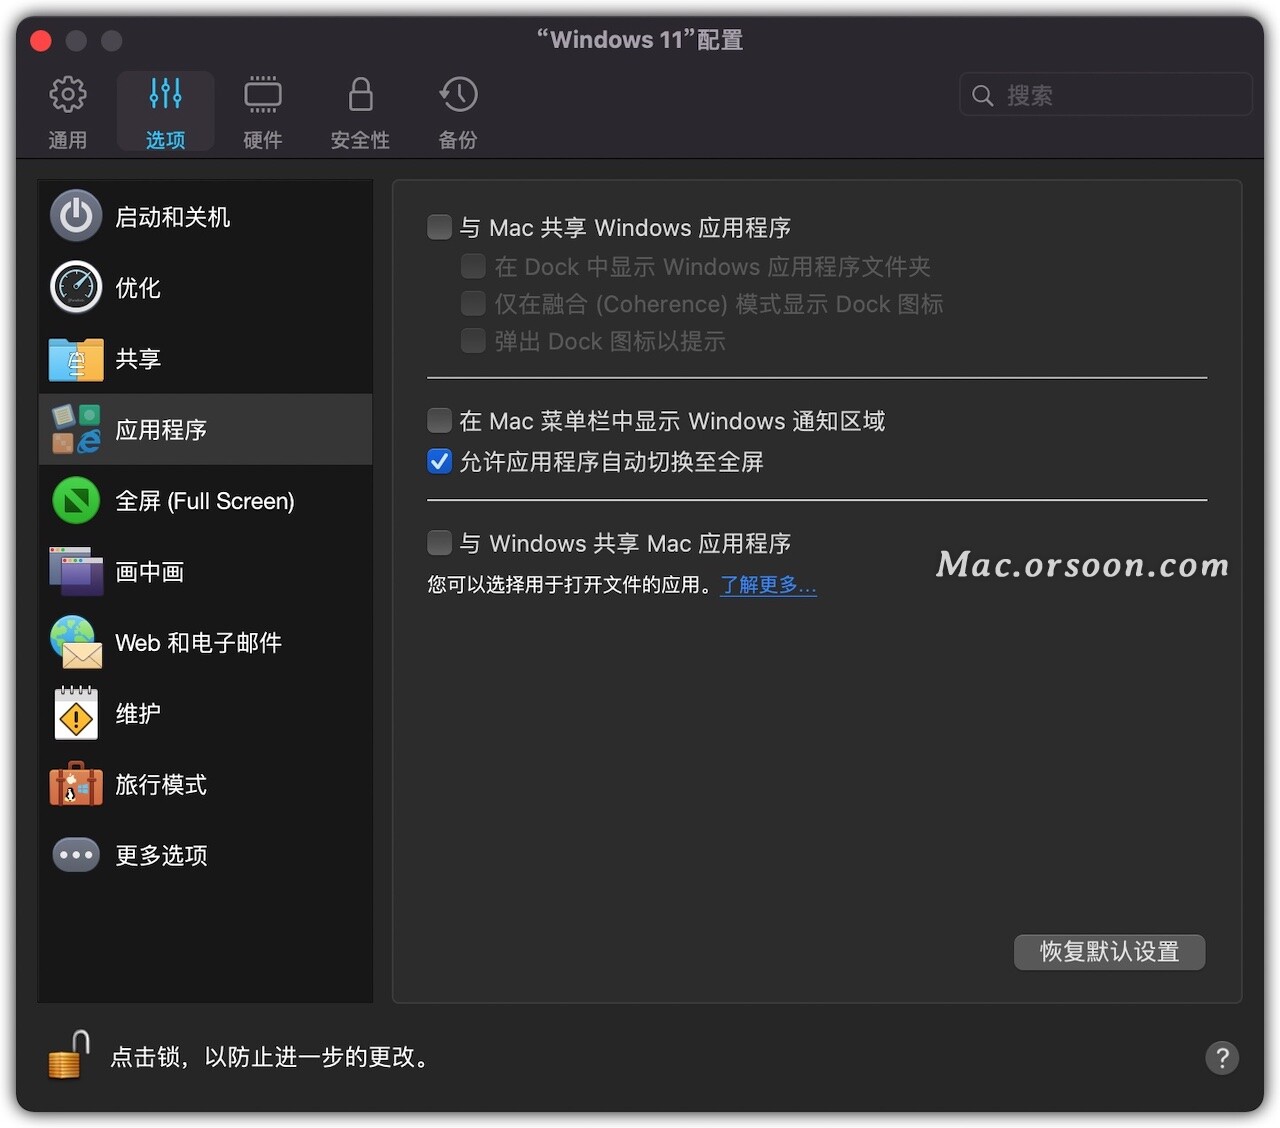Click the Web 和电子邮件 globe icon

click(76, 642)
